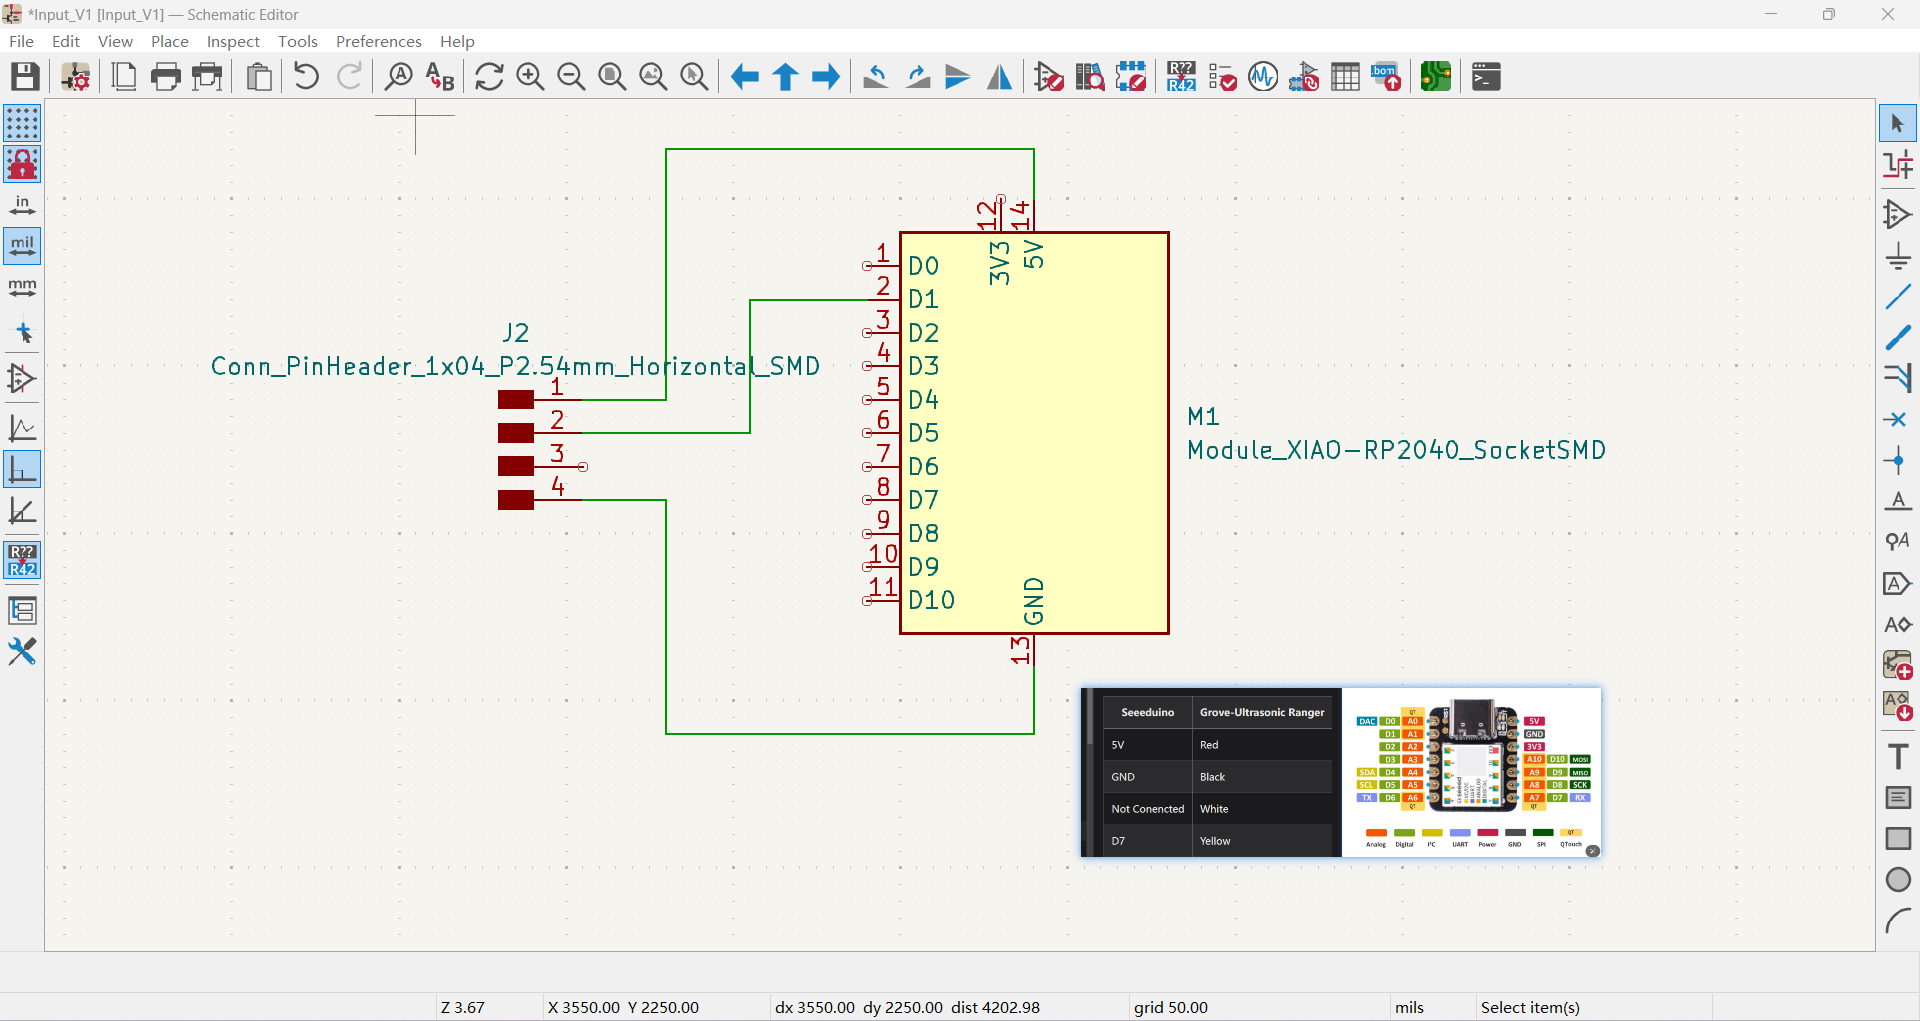Enable 45-degree wire drawing mode

tap(22, 511)
